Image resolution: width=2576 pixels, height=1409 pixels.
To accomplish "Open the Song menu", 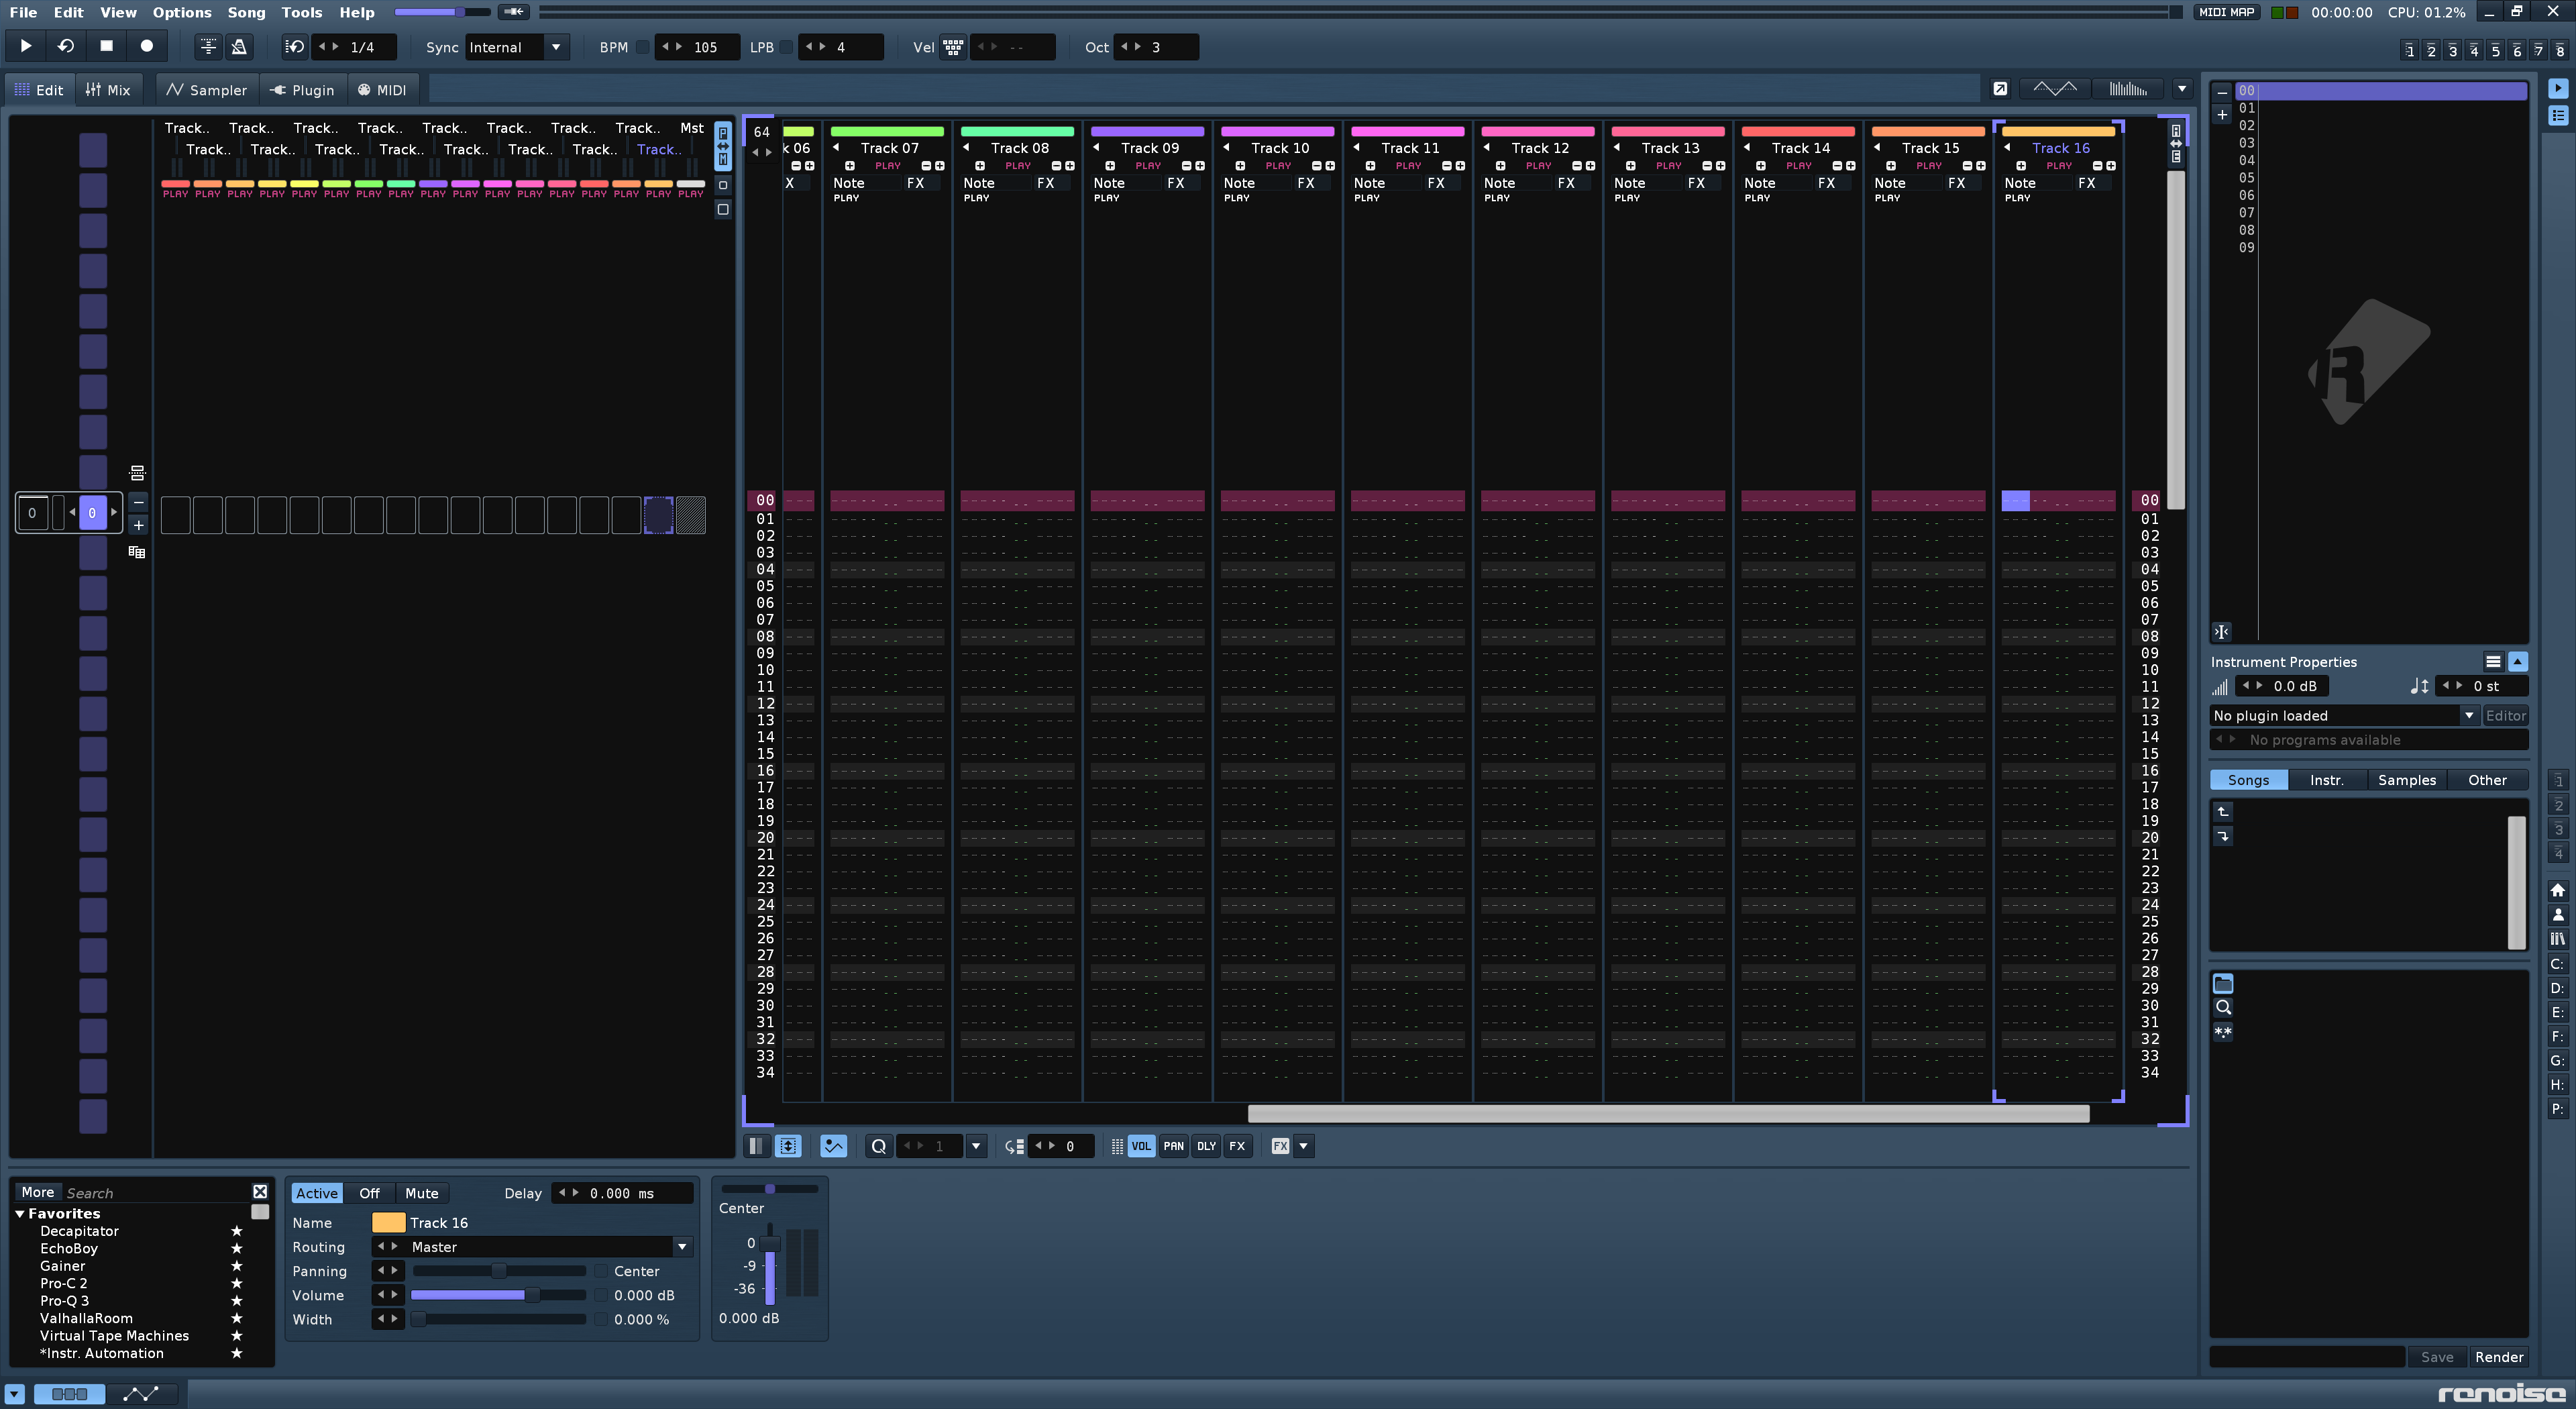I will [246, 12].
